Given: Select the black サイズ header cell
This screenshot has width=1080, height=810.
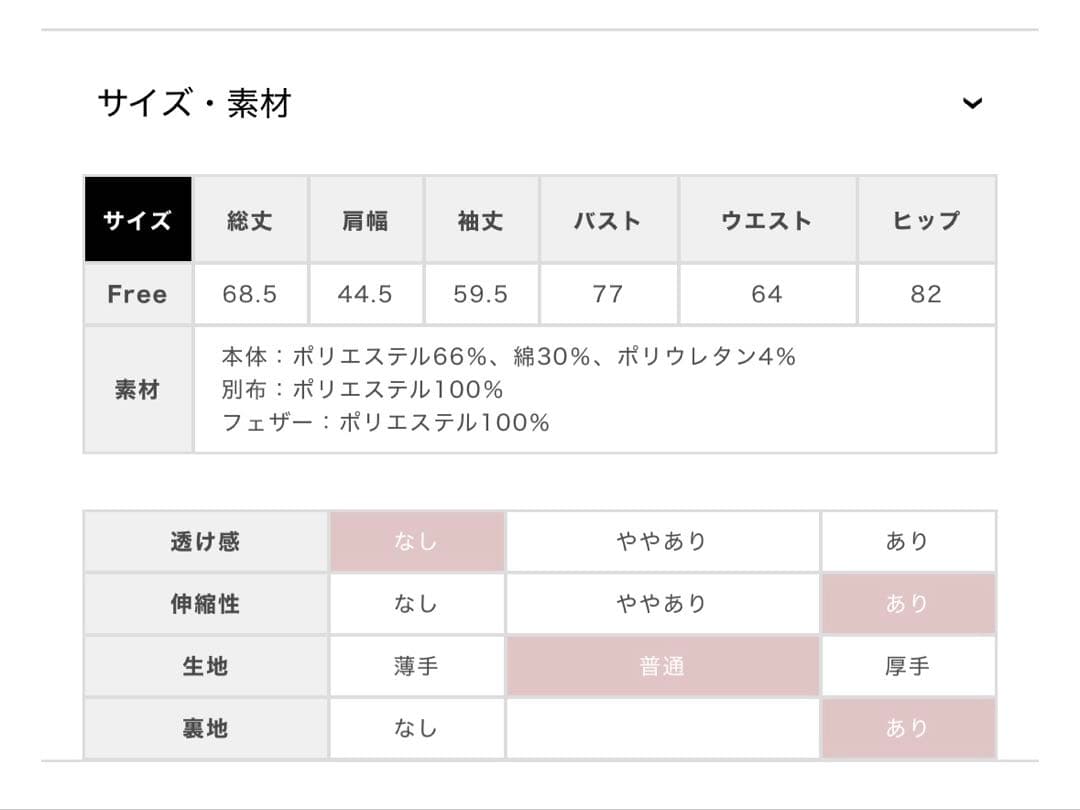Looking at the screenshot, I should pos(138,220).
